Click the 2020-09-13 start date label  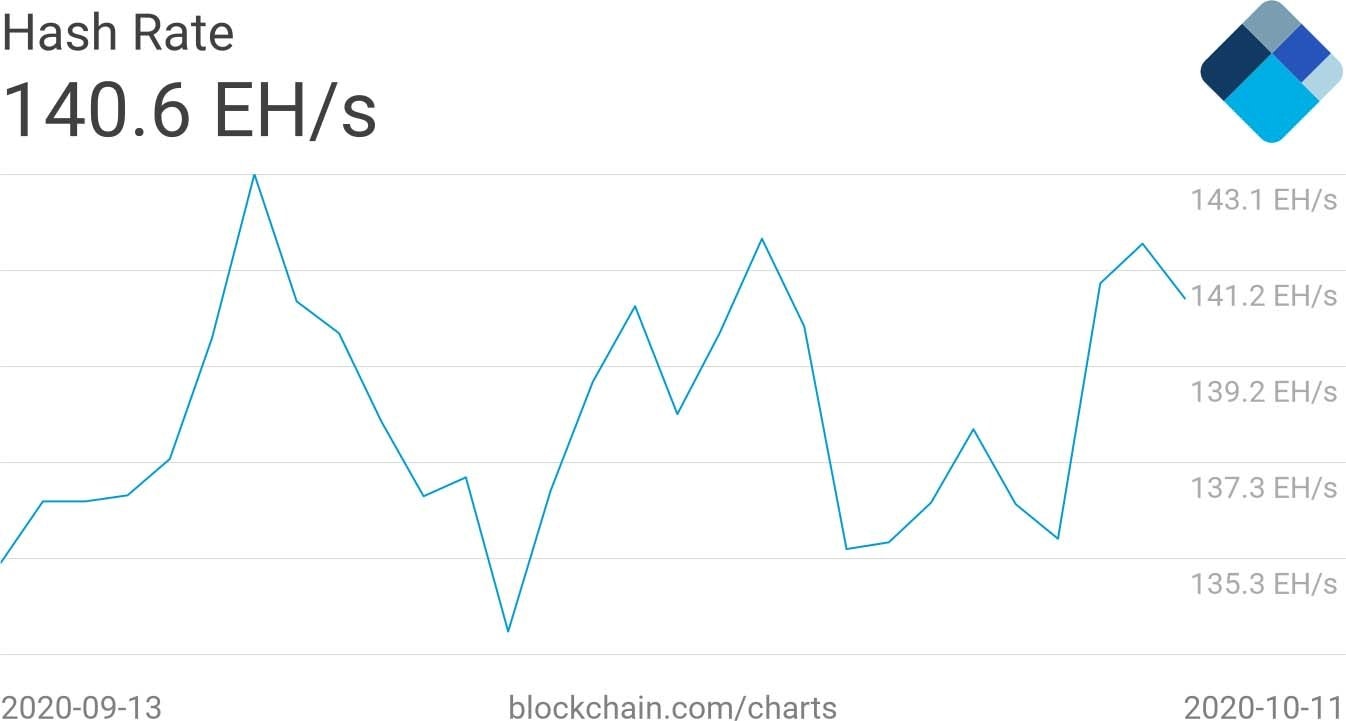pos(82,707)
